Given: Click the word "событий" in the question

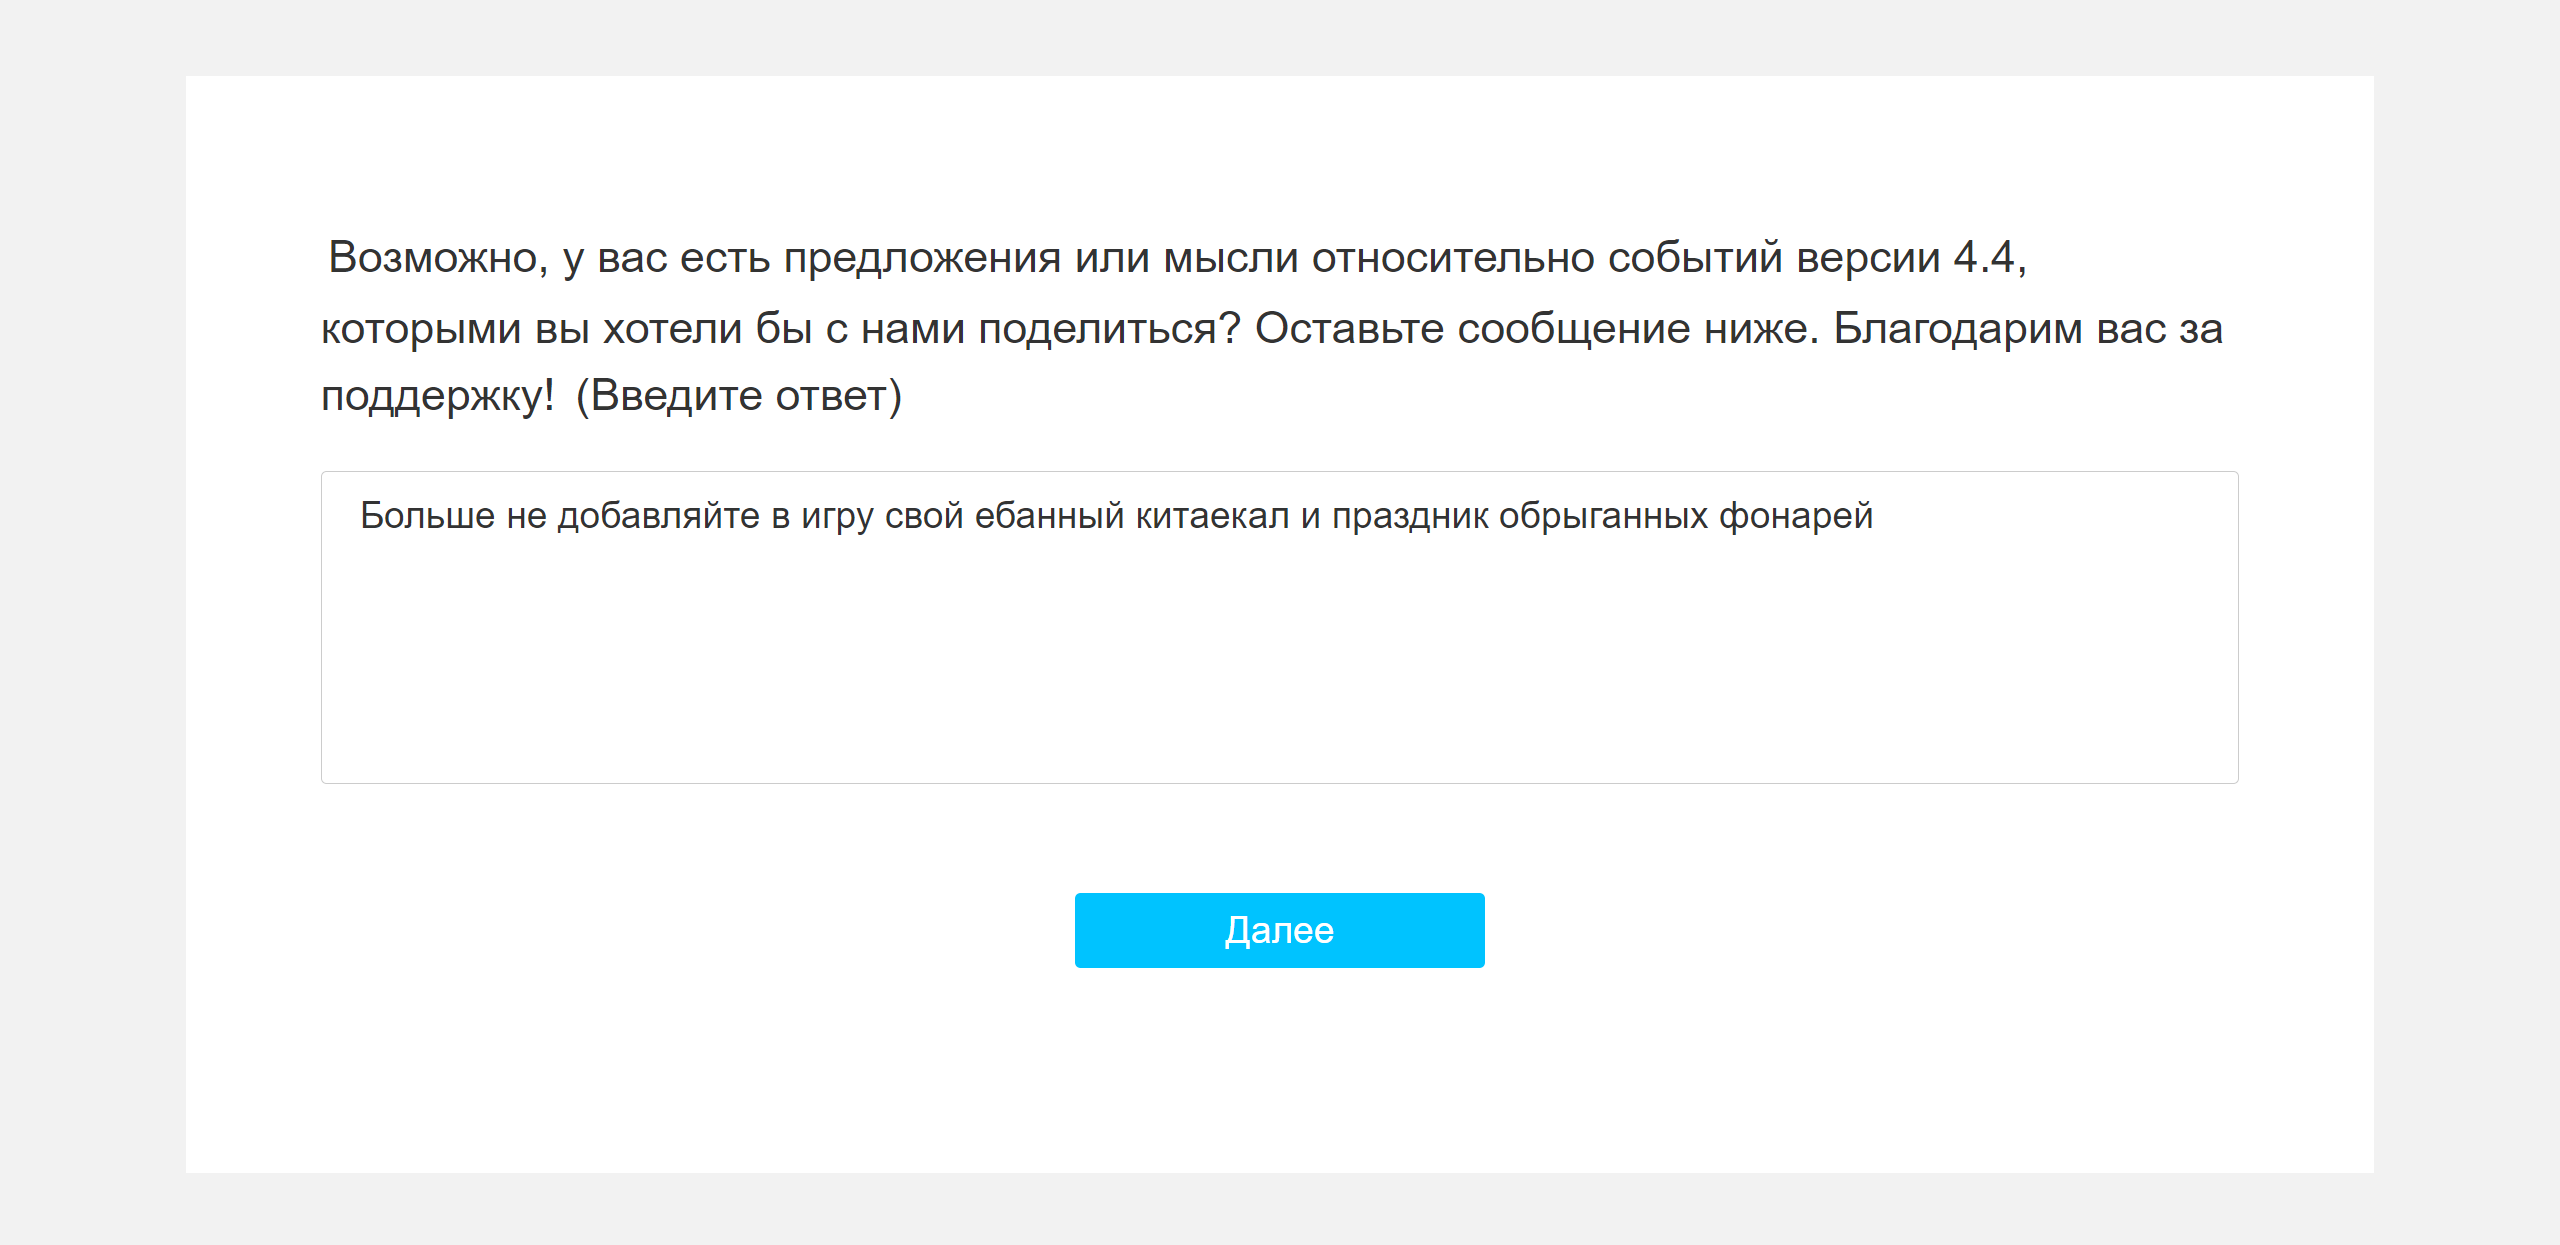Looking at the screenshot, I should (1695, 258).
